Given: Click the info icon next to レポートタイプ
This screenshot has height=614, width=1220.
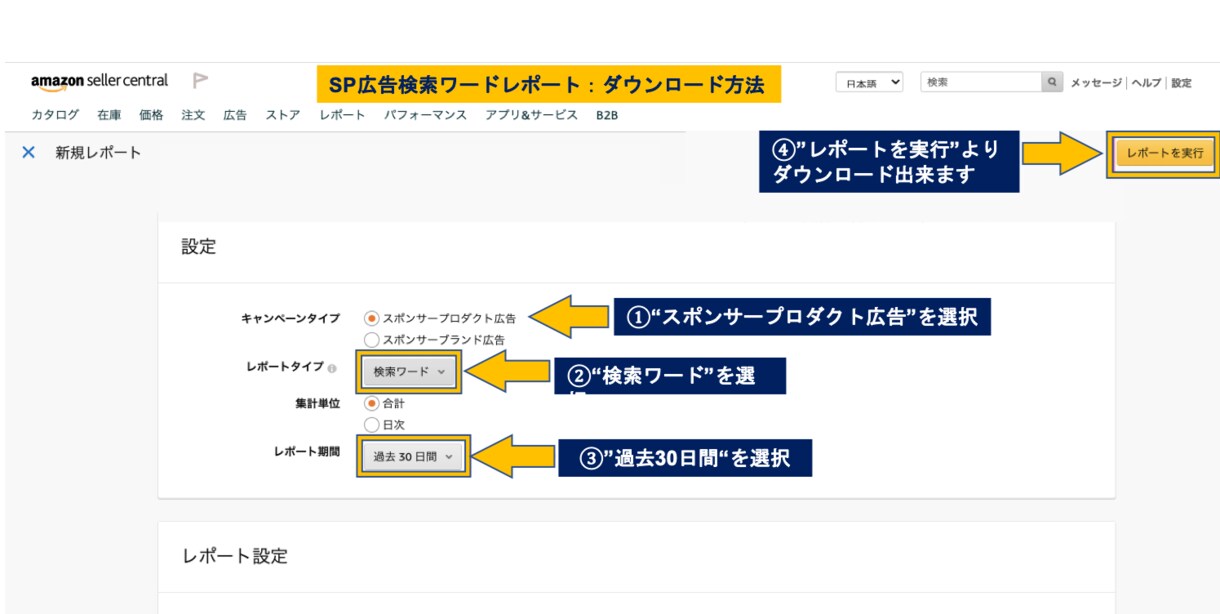Looking at the screenshot, I should coord(332,369).
